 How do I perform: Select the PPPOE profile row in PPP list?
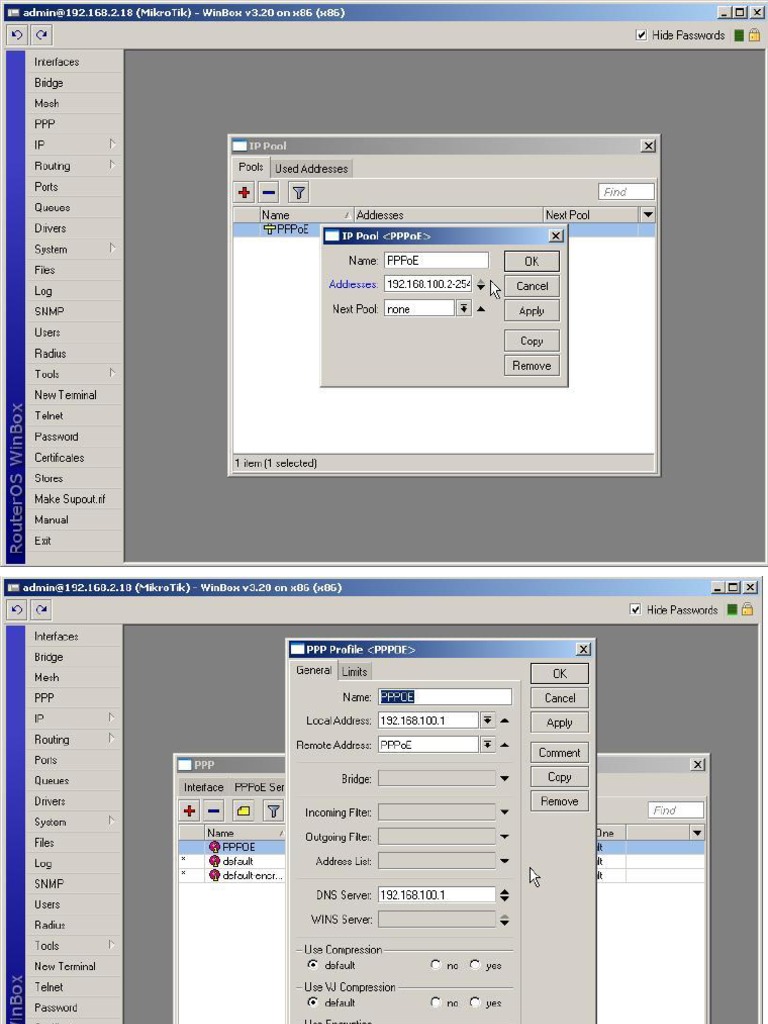[232, 846]
